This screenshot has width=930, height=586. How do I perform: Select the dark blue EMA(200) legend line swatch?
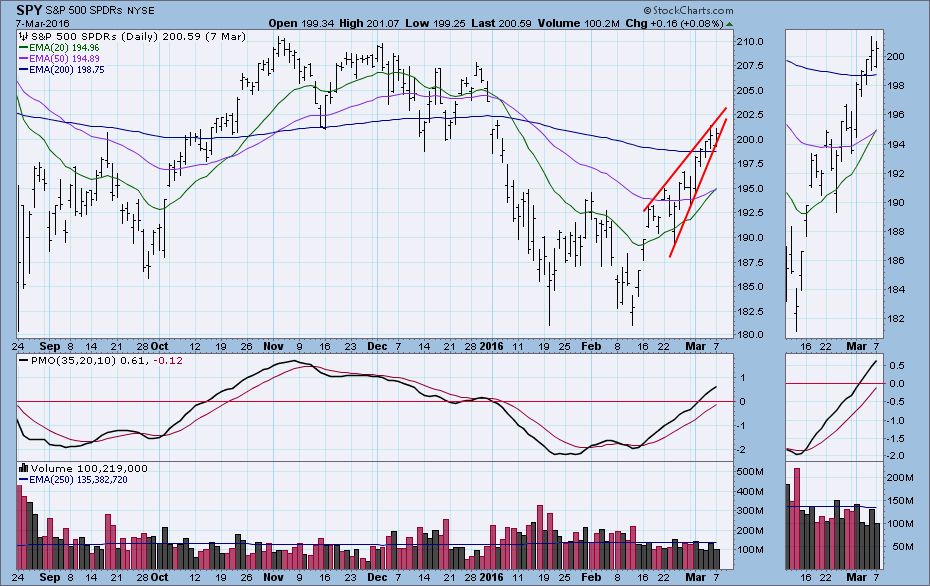(x=24, y=70)
